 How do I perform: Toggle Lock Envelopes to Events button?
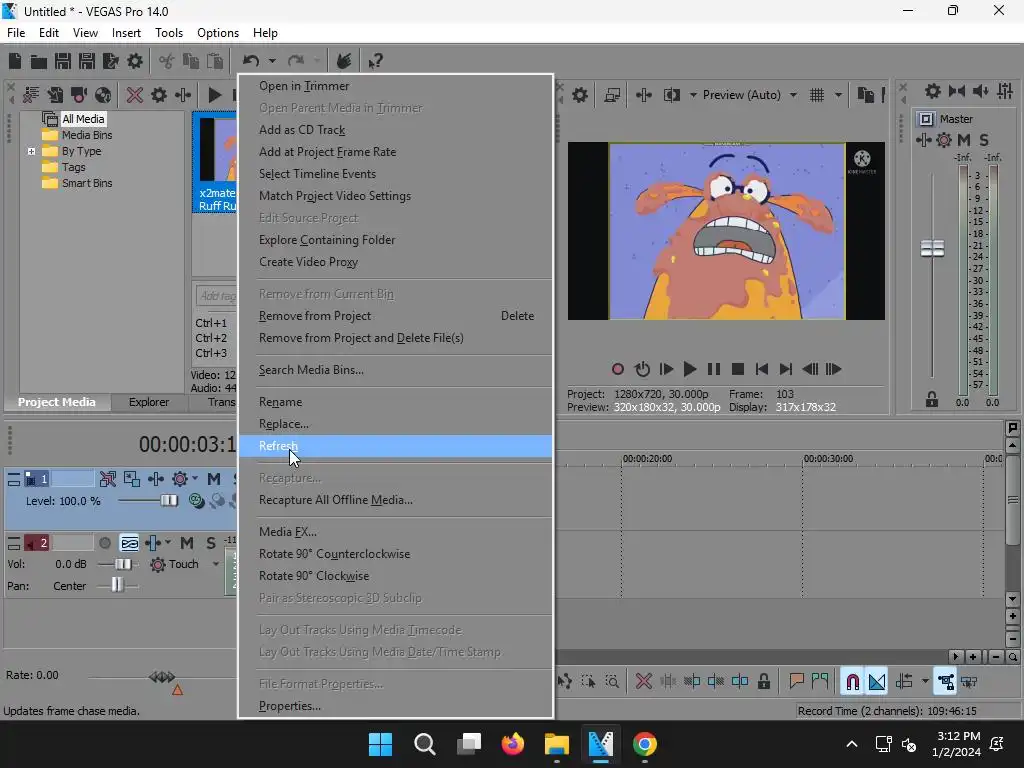coord(945,682)
